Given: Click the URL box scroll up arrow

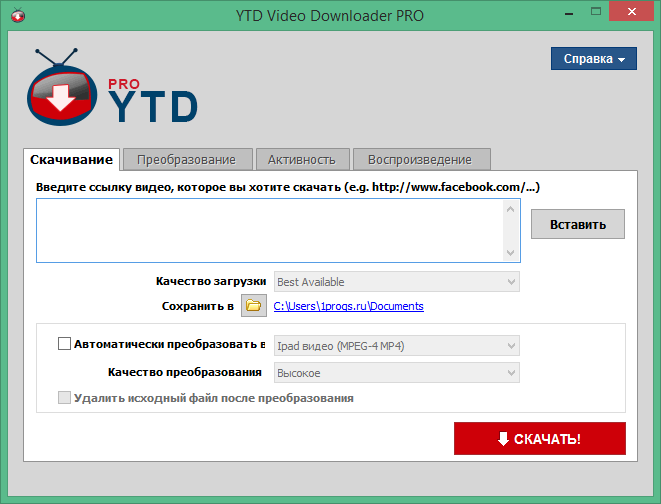Looking at the screenshot, I should click(511, 209).
